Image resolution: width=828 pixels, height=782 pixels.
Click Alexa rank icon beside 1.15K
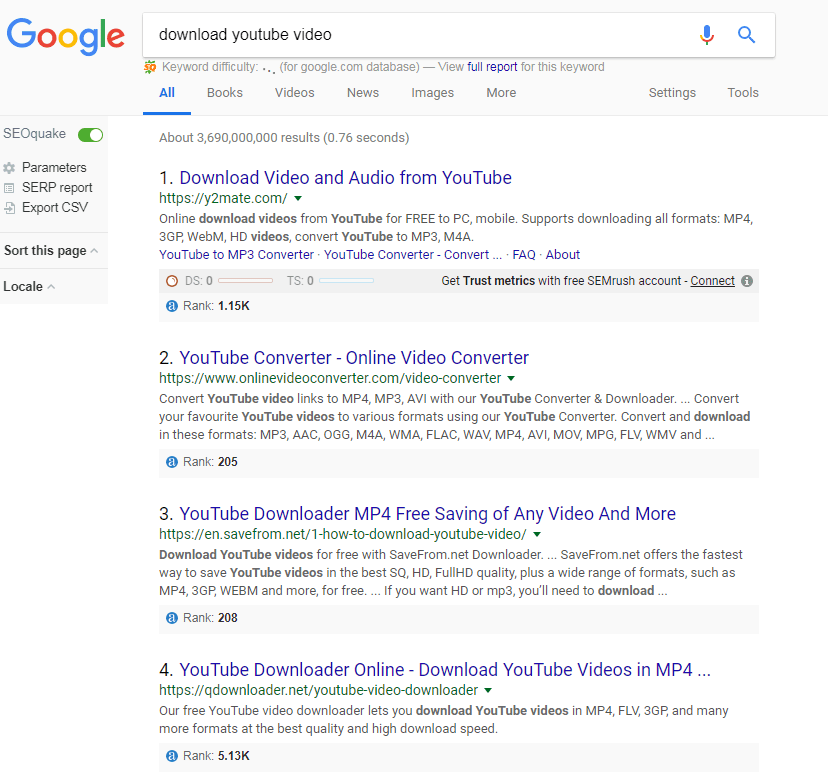pyautogui.click(x=172, y=306)
